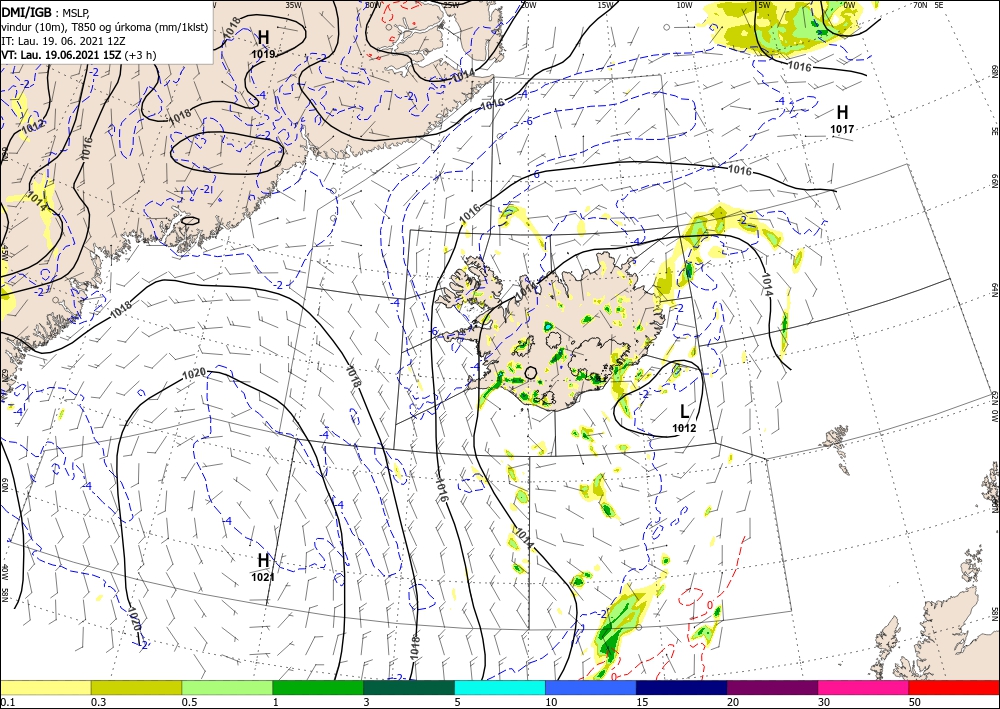Screen dimensions: 1000x709
Task: Click the red 50+ legend band
Action: click(x=954, y=687)
